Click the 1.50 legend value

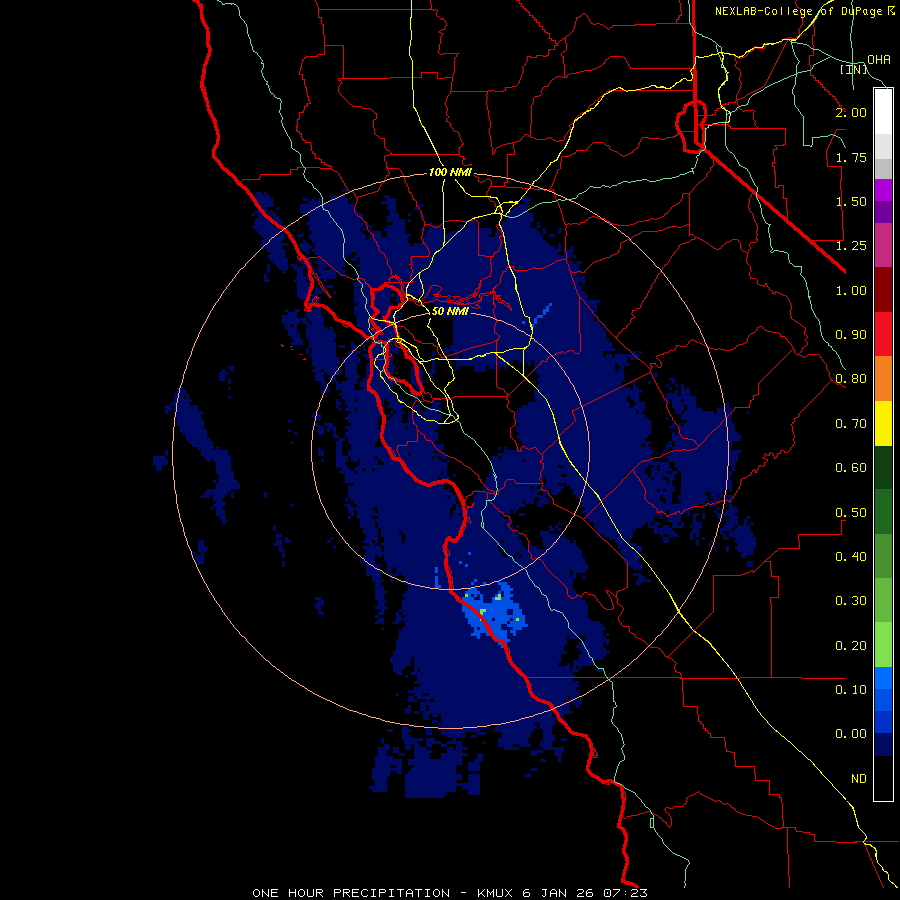point(851,201)
